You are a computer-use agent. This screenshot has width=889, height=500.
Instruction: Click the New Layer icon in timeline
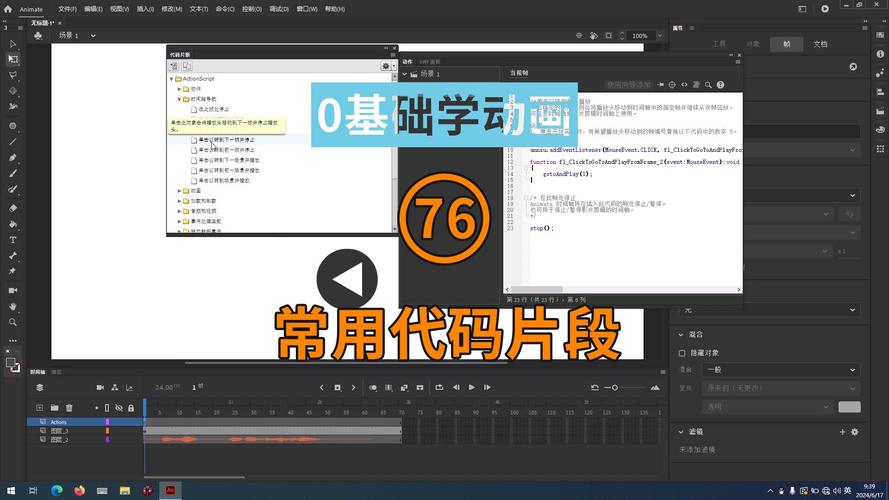tap(40, 408)
